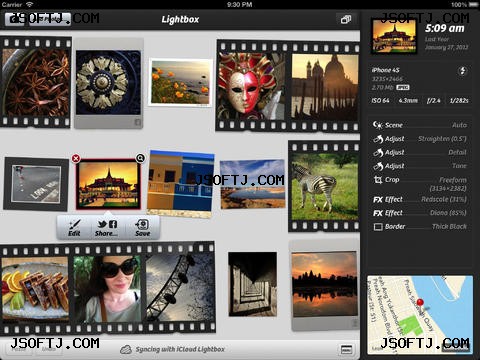Viewport: 480px width, 360px height.
Task: Open the map location preview
Action: (x=420, y=315)
